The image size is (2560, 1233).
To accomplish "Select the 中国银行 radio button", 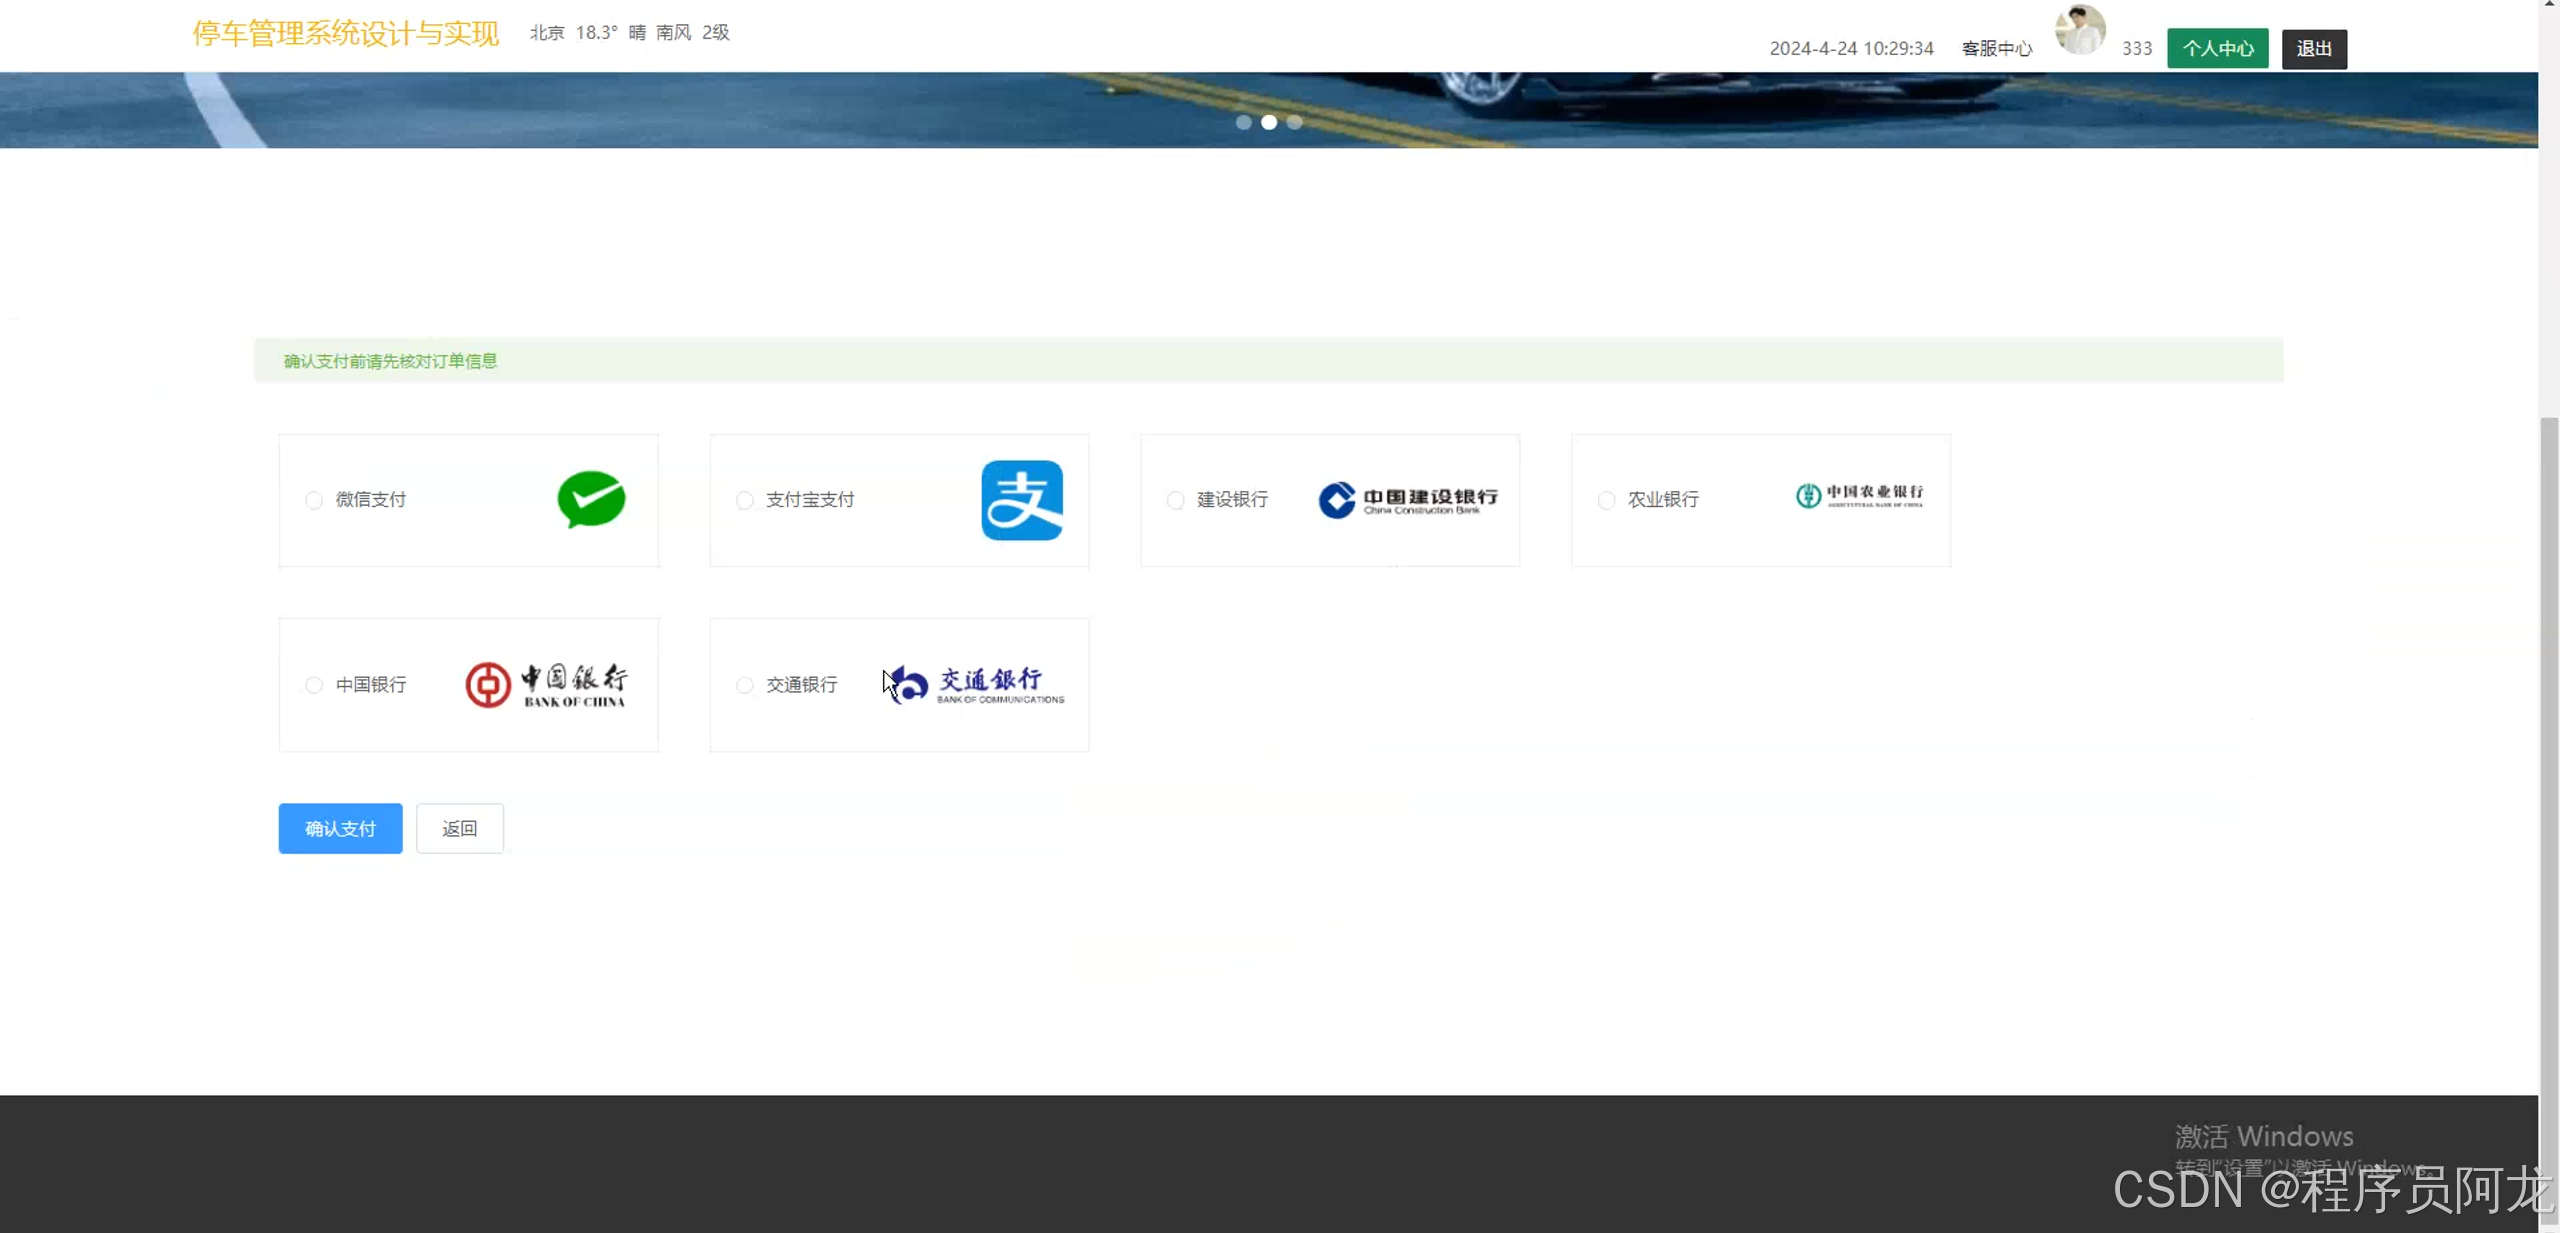I will tap(314, 685).
